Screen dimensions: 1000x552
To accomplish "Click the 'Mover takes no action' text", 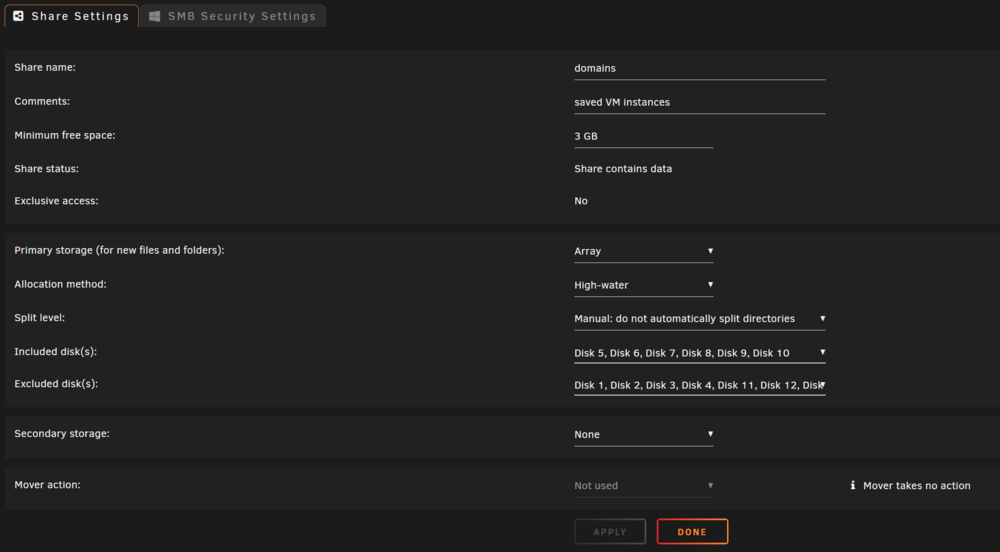I will [916, 486].
